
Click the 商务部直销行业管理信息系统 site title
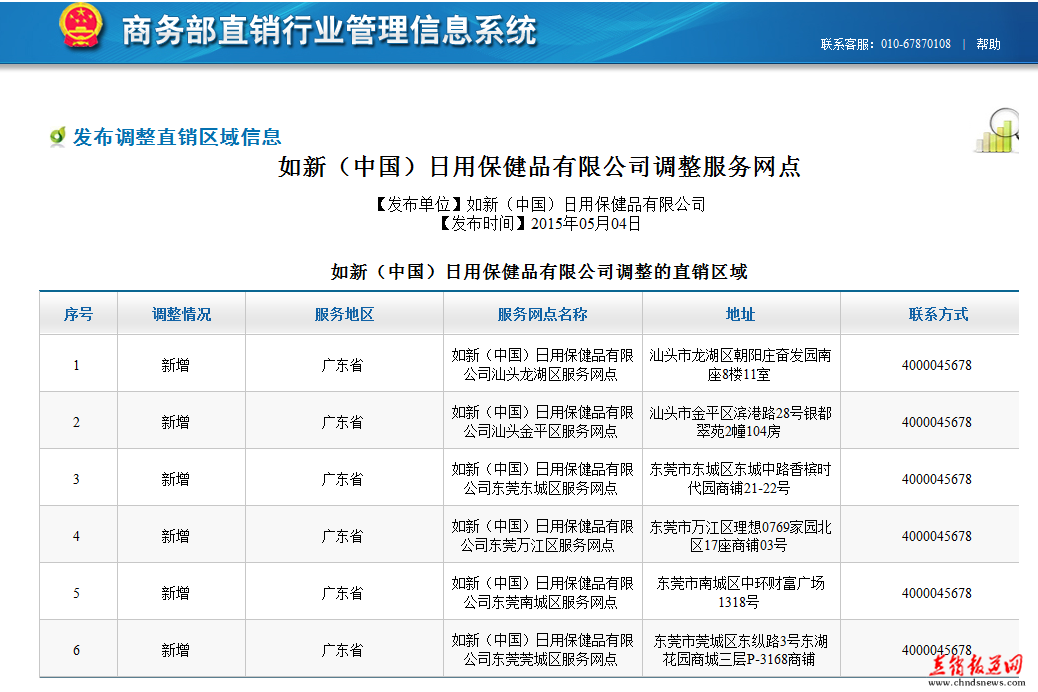329,30
